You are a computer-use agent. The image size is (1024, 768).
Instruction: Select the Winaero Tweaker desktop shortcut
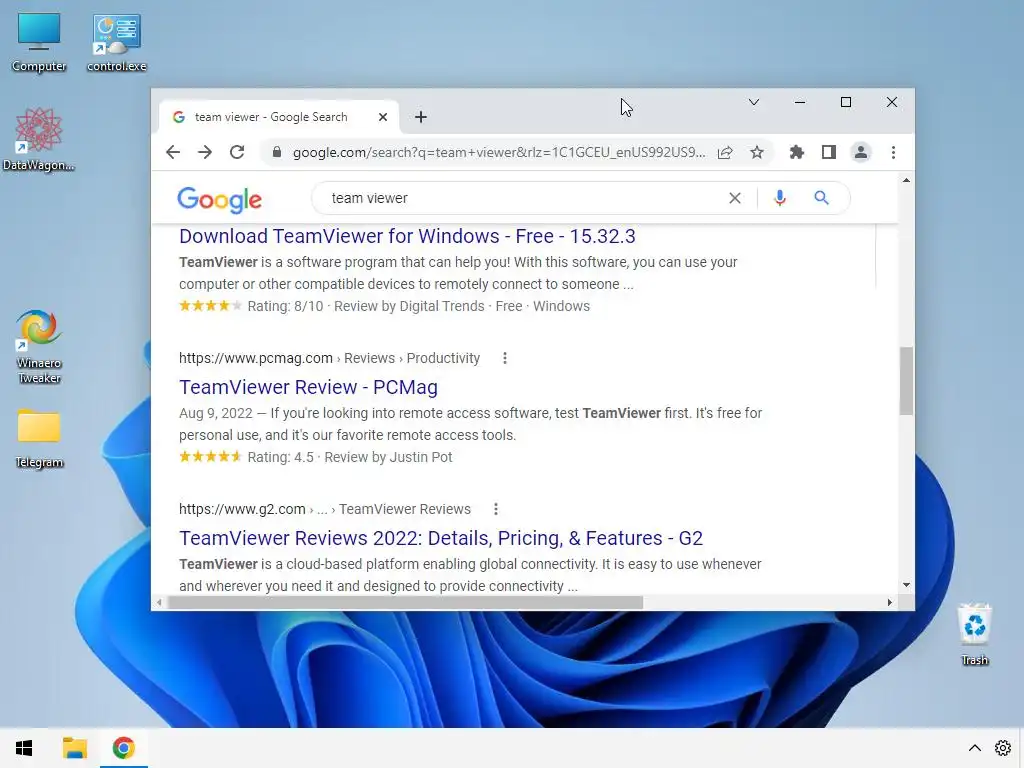pyautogui.click(x=39, y=347)
